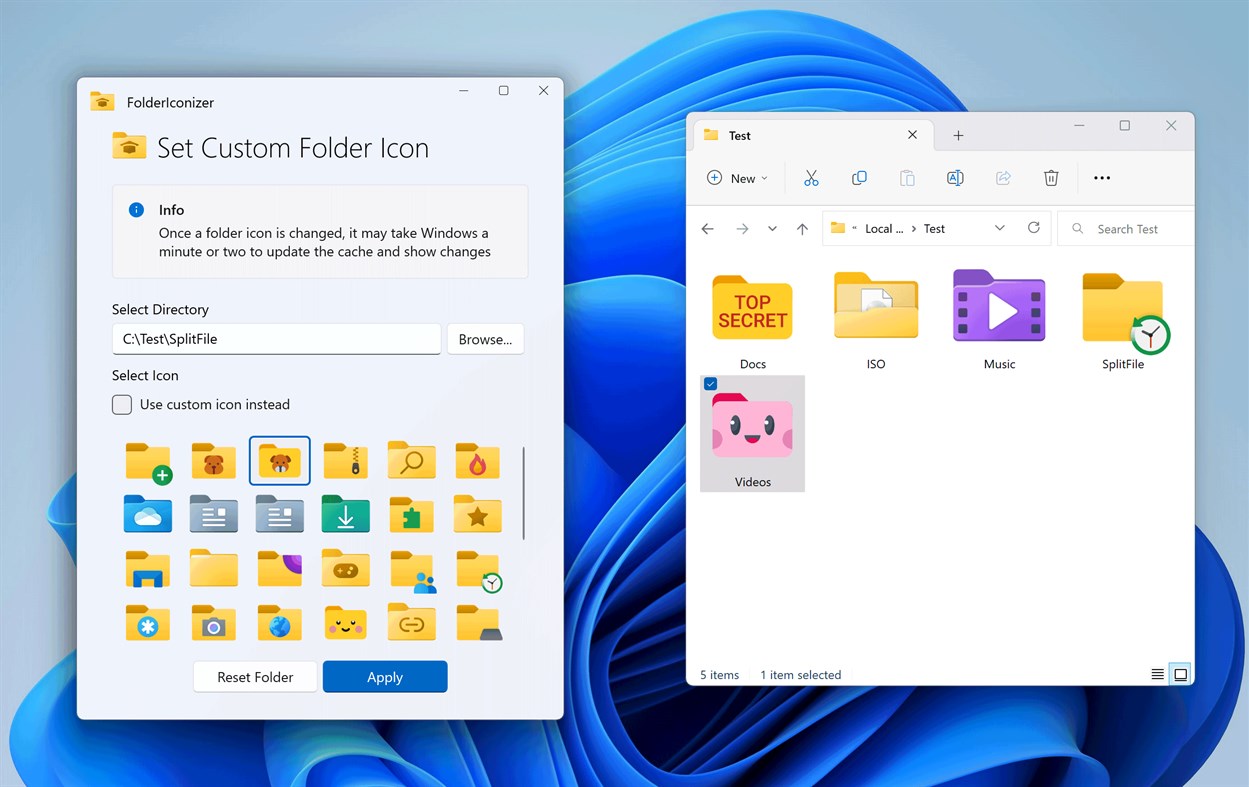The height and width of the screenshot is (787, 1249).
Task: Open the See more ellipsis menu
Action: pyautogui.click(x=1102, y=177)
